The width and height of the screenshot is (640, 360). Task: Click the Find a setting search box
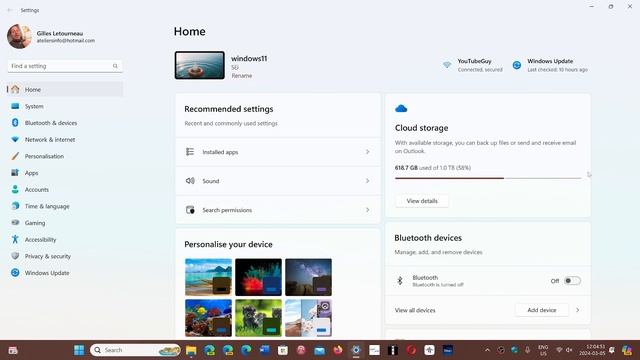pyautogui.click(x=65, y=66)
